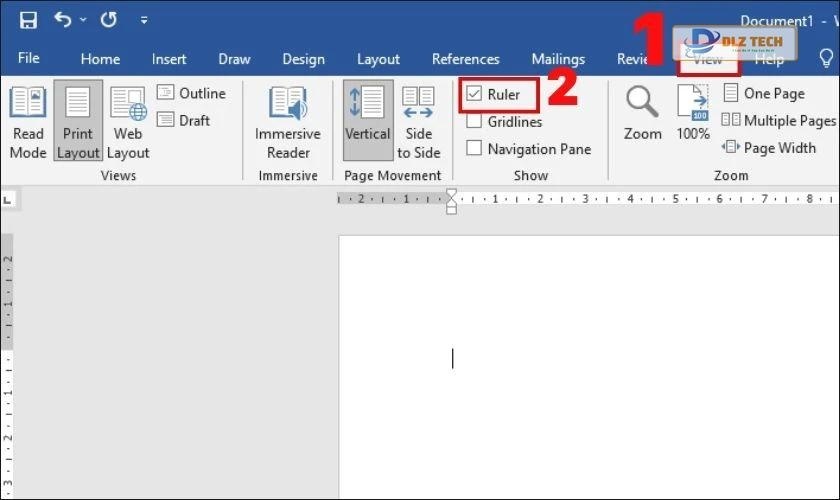Viewport: 840px width, 500px height.
Task: Click the Repeat/Redo icon
Action: (x=109, y=20)
